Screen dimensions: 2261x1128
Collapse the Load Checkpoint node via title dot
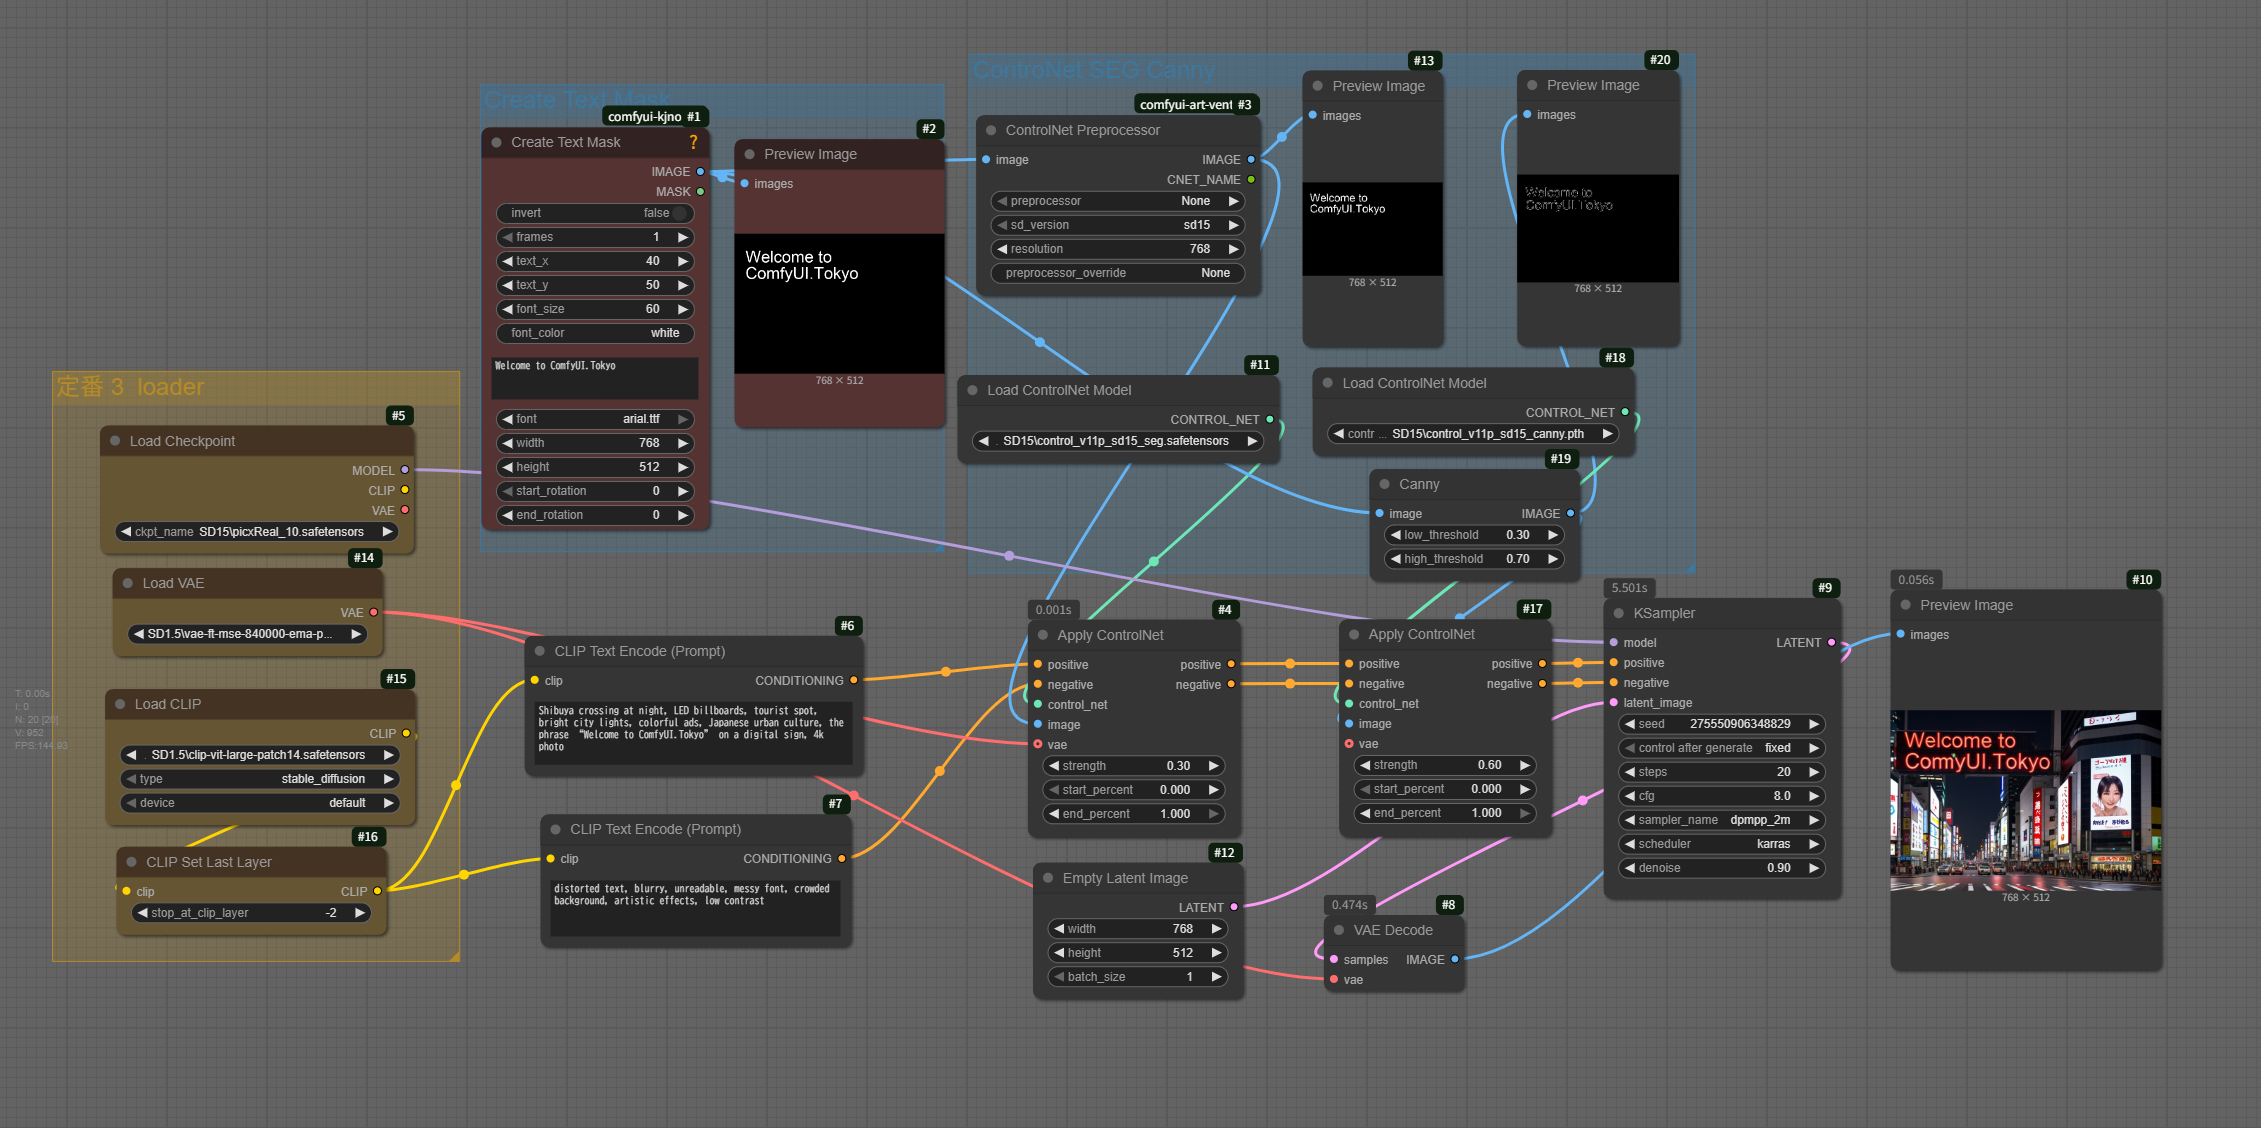[115, 441]
